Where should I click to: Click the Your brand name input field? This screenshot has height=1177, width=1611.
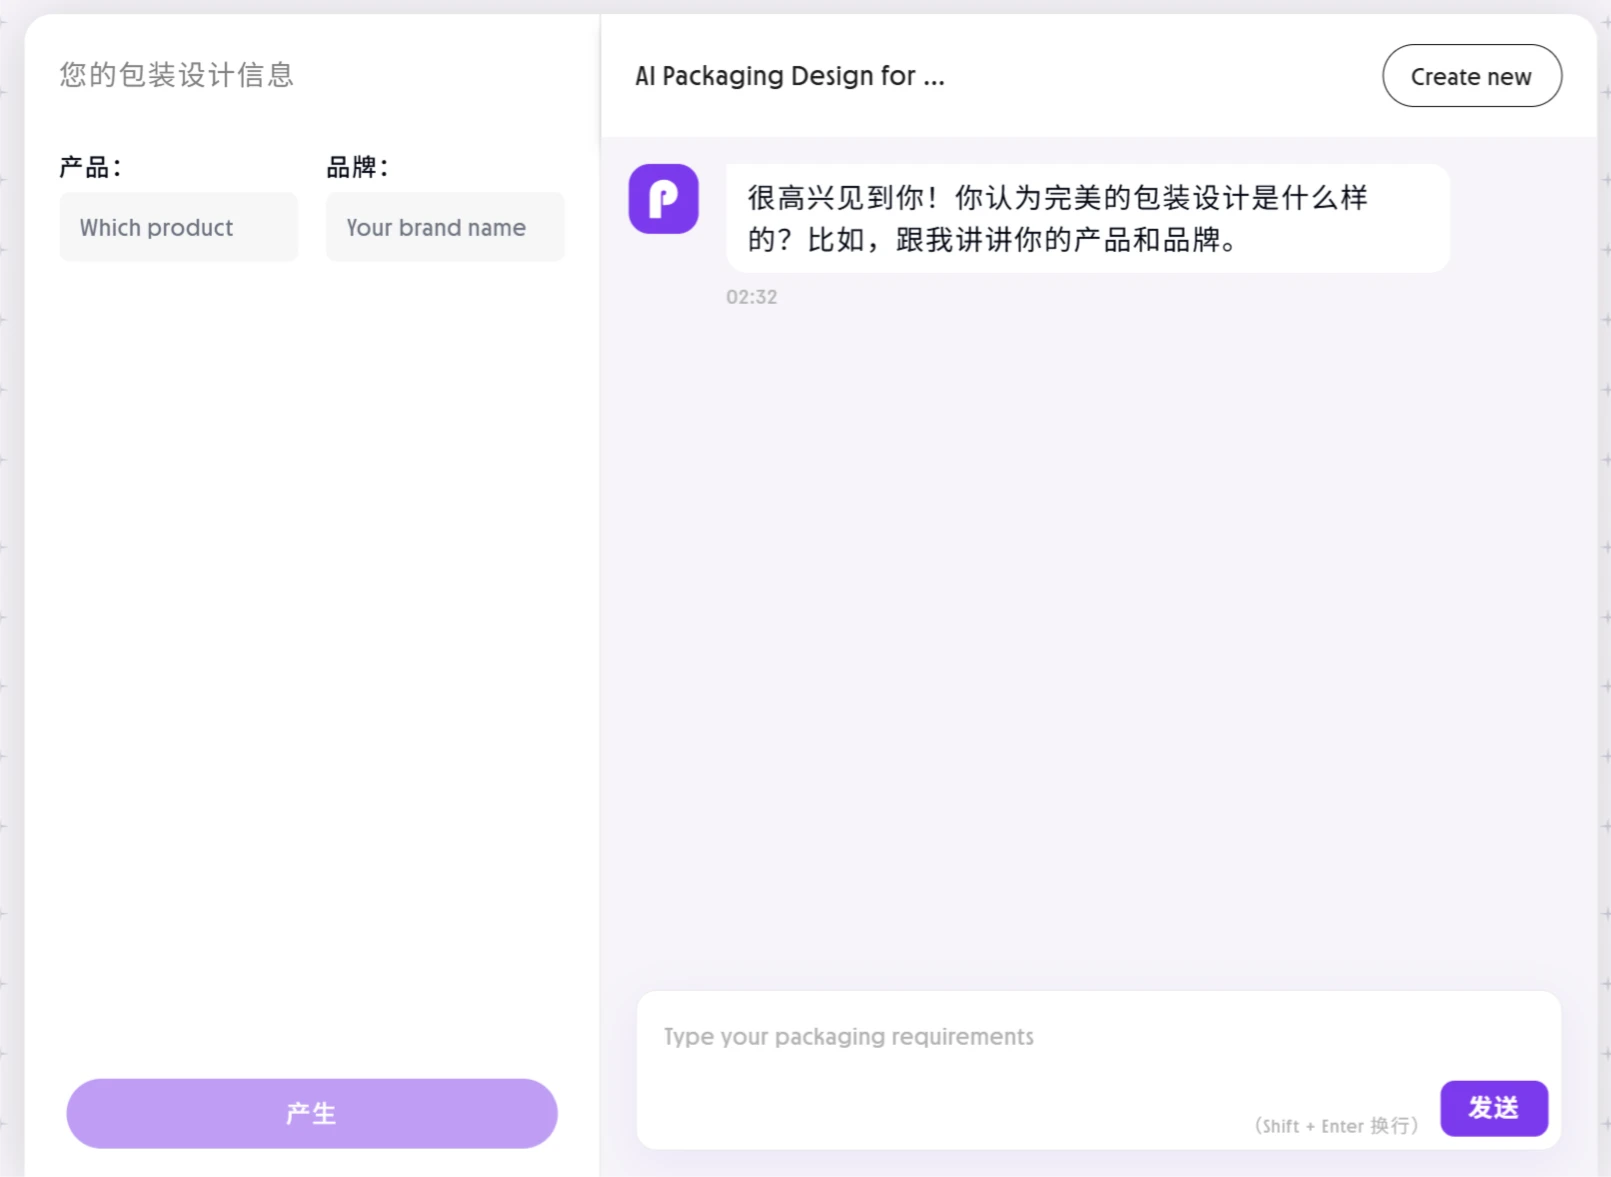444,227
